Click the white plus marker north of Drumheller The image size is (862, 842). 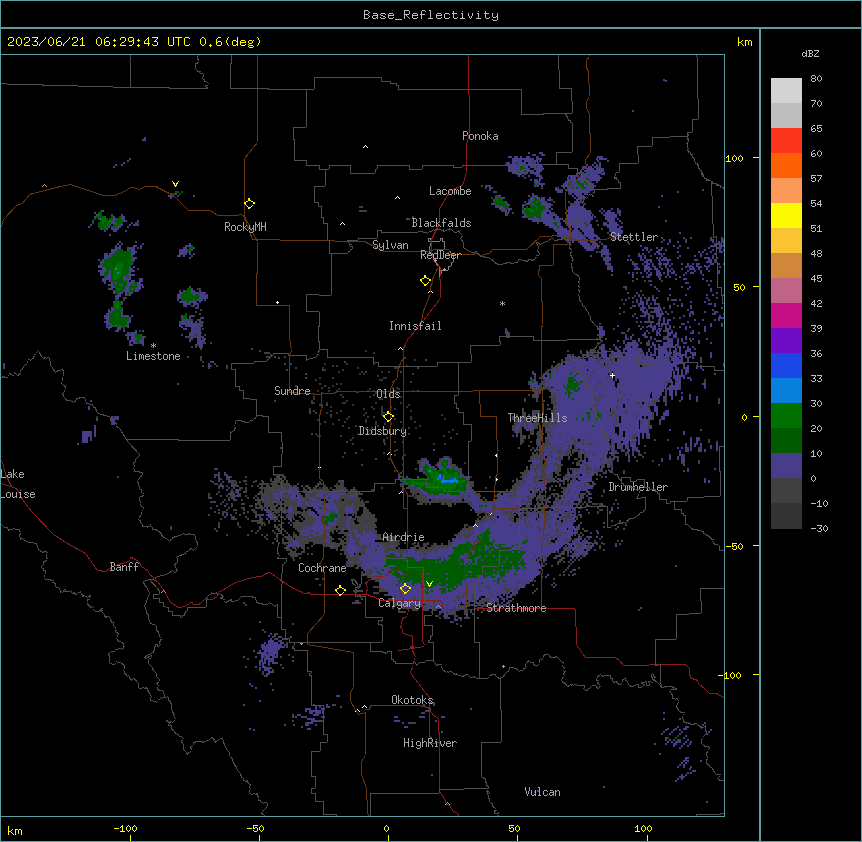pyautogui.click(x=612, y=376)
